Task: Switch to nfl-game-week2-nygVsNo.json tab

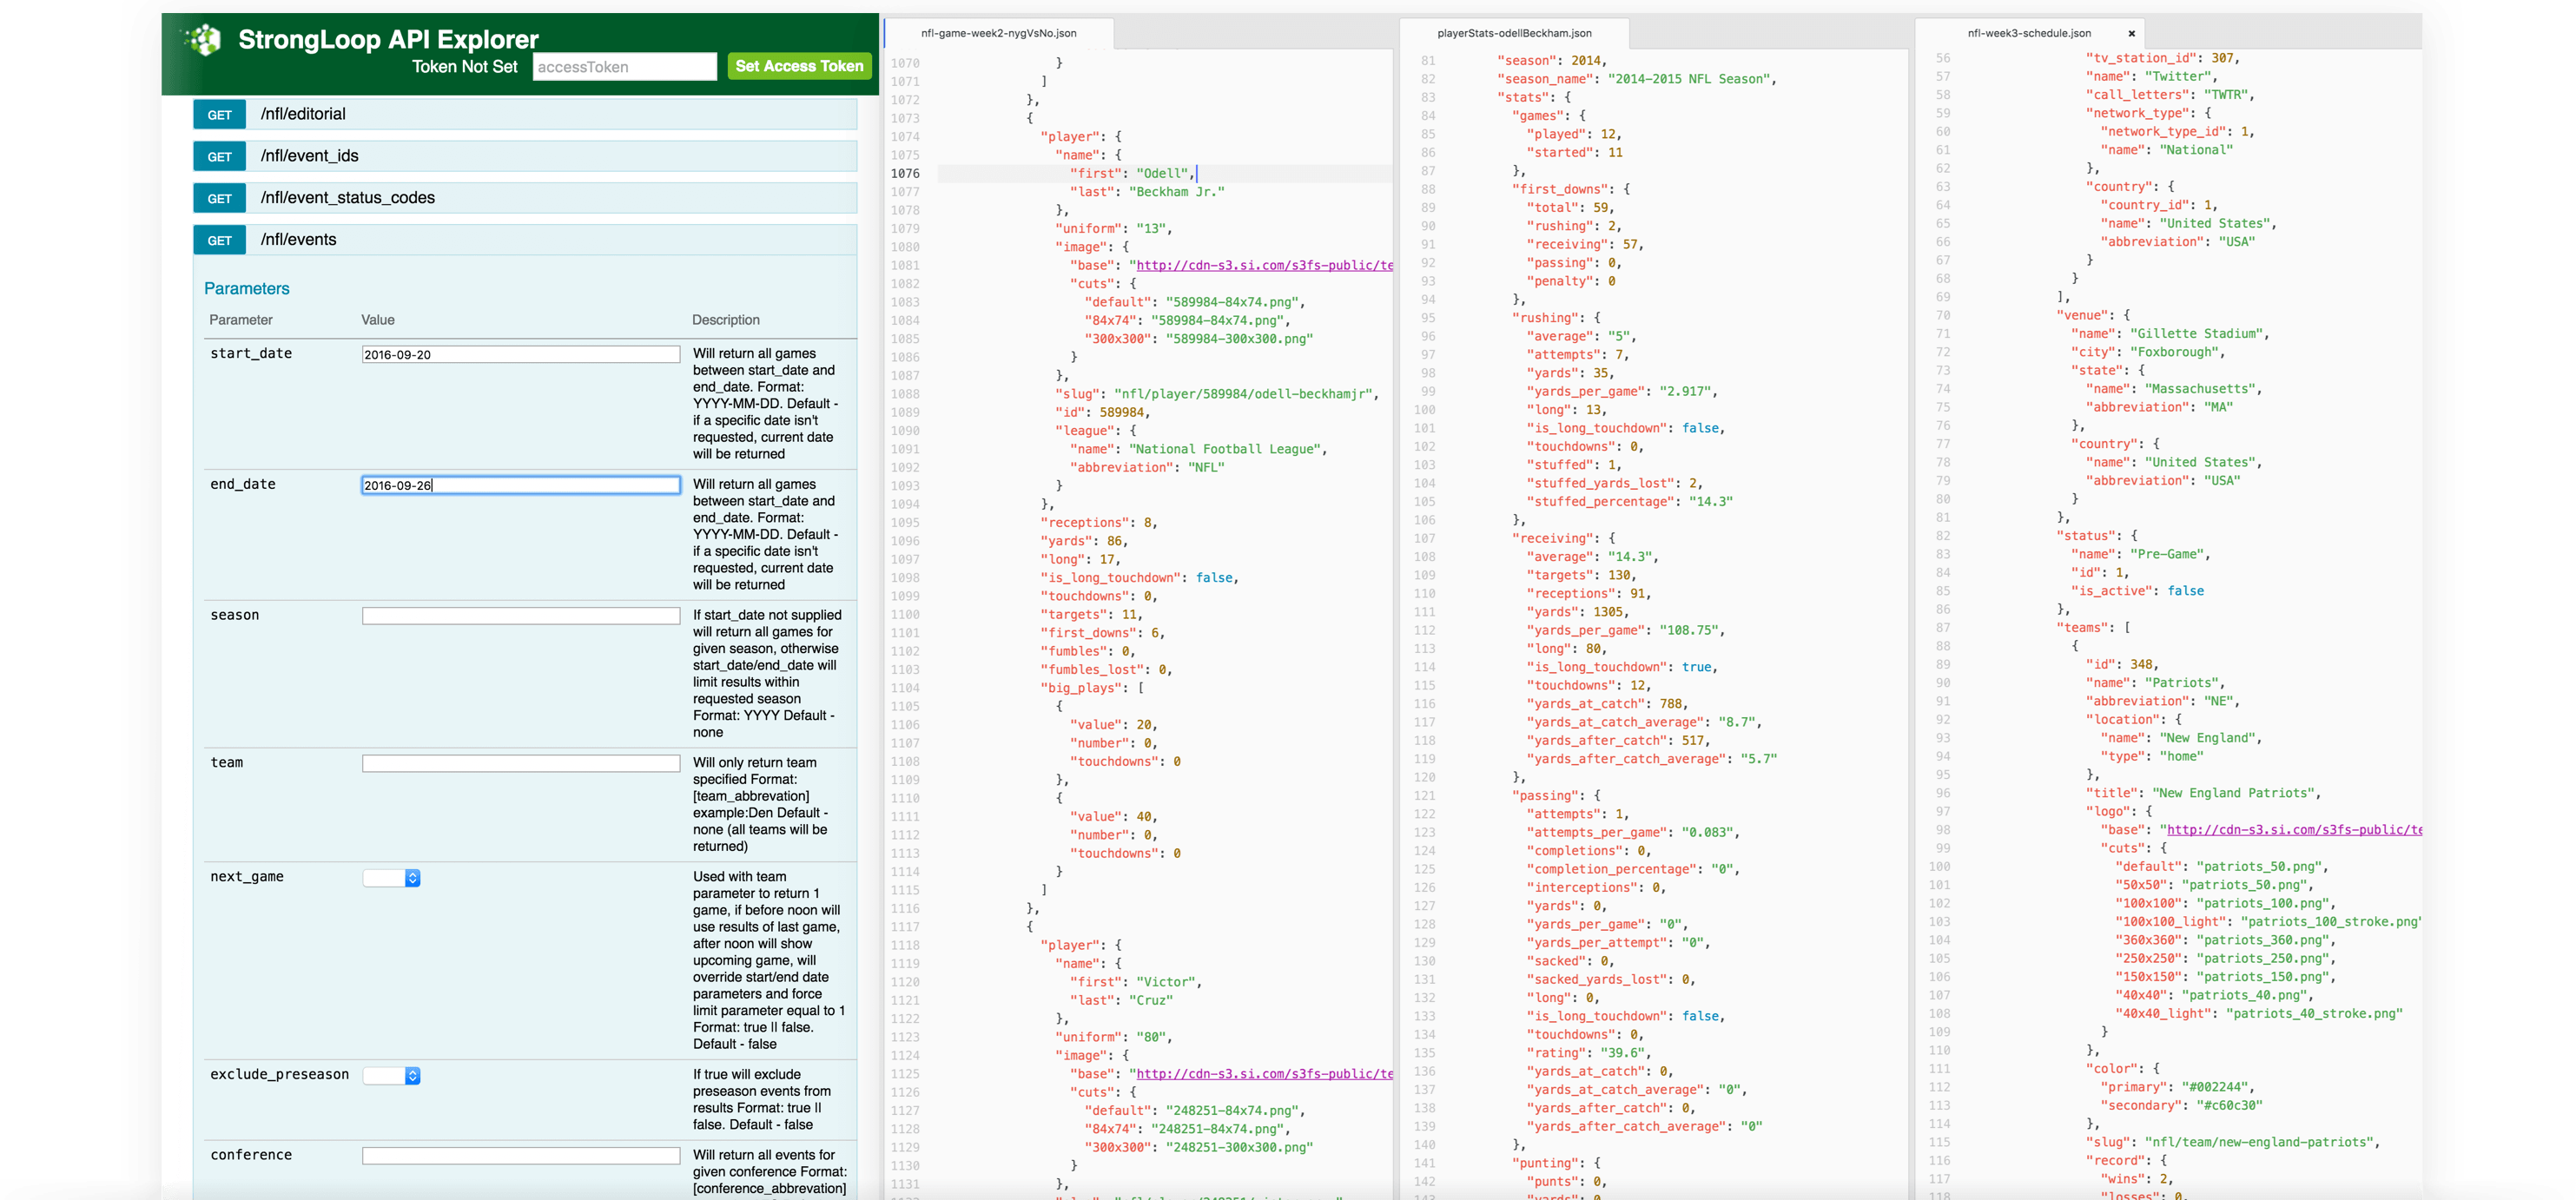Action: pos(998,33)
